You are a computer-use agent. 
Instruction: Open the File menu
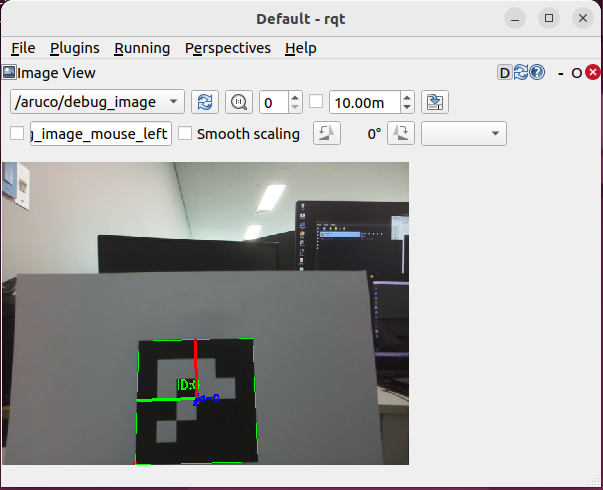click(23, 48)
